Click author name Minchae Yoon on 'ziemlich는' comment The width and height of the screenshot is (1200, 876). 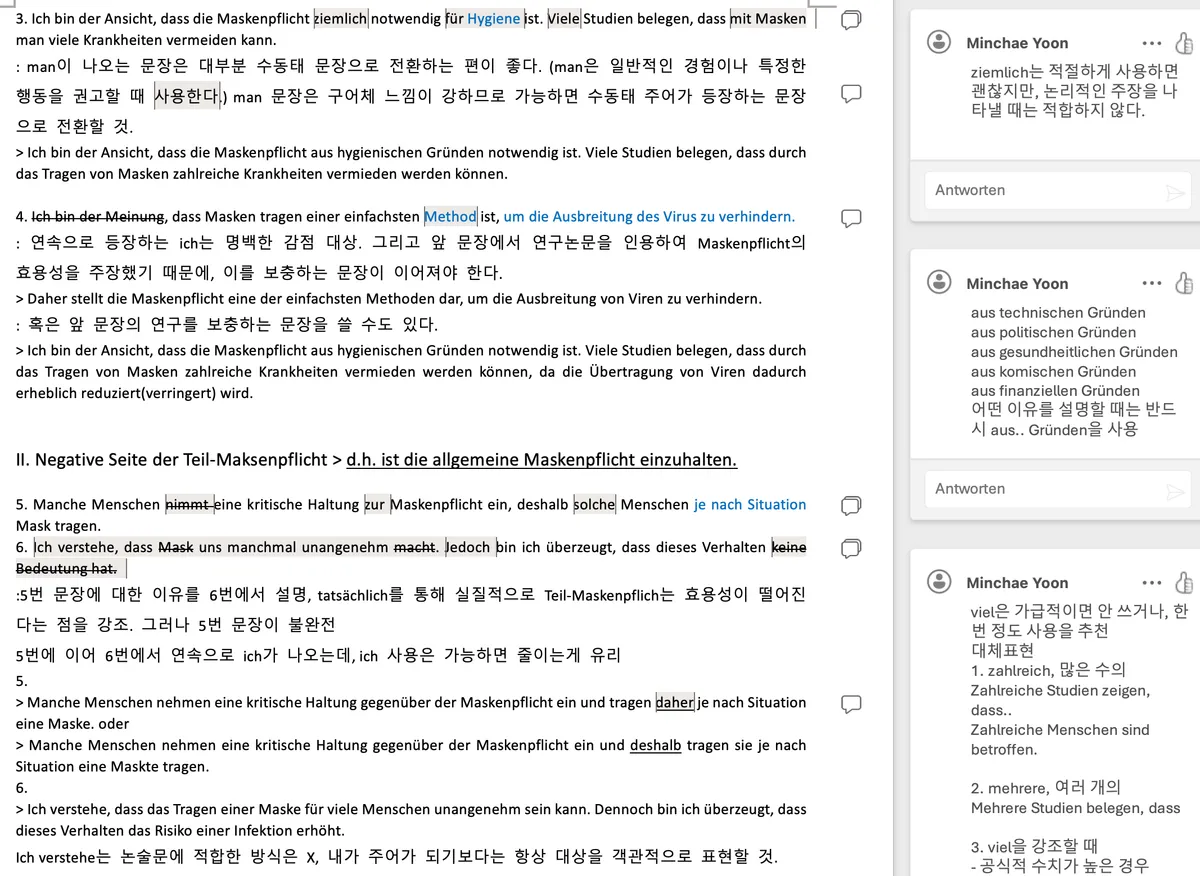tap(1017, 43)
